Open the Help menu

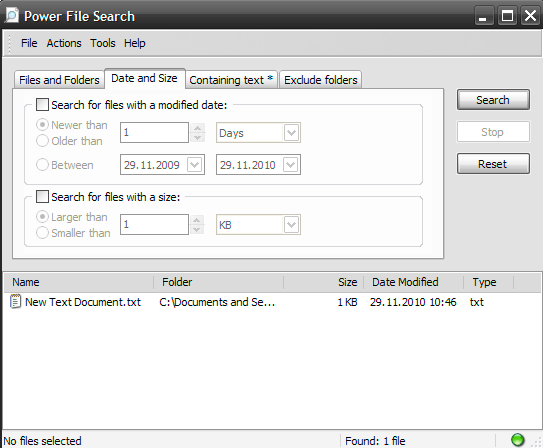pos(135,43)
